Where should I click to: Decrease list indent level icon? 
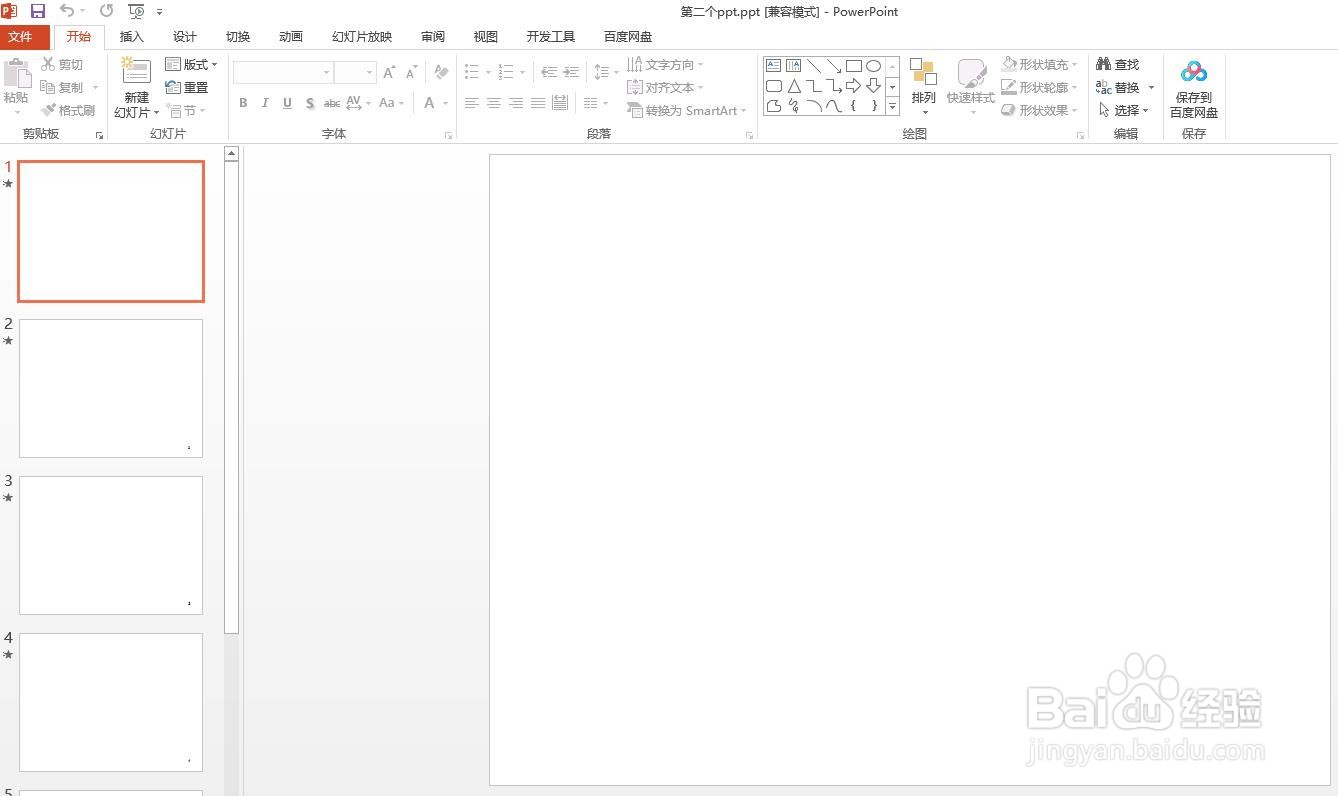click(x=549, y=72)
